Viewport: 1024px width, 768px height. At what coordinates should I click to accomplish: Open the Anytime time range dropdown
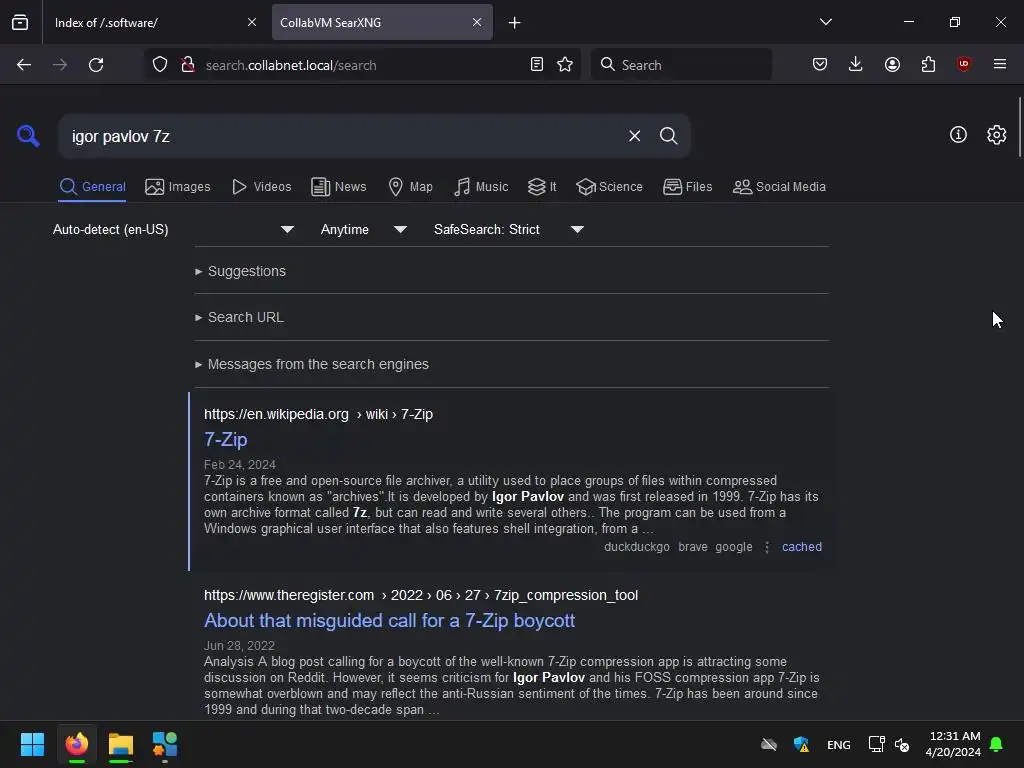point(363,229)
